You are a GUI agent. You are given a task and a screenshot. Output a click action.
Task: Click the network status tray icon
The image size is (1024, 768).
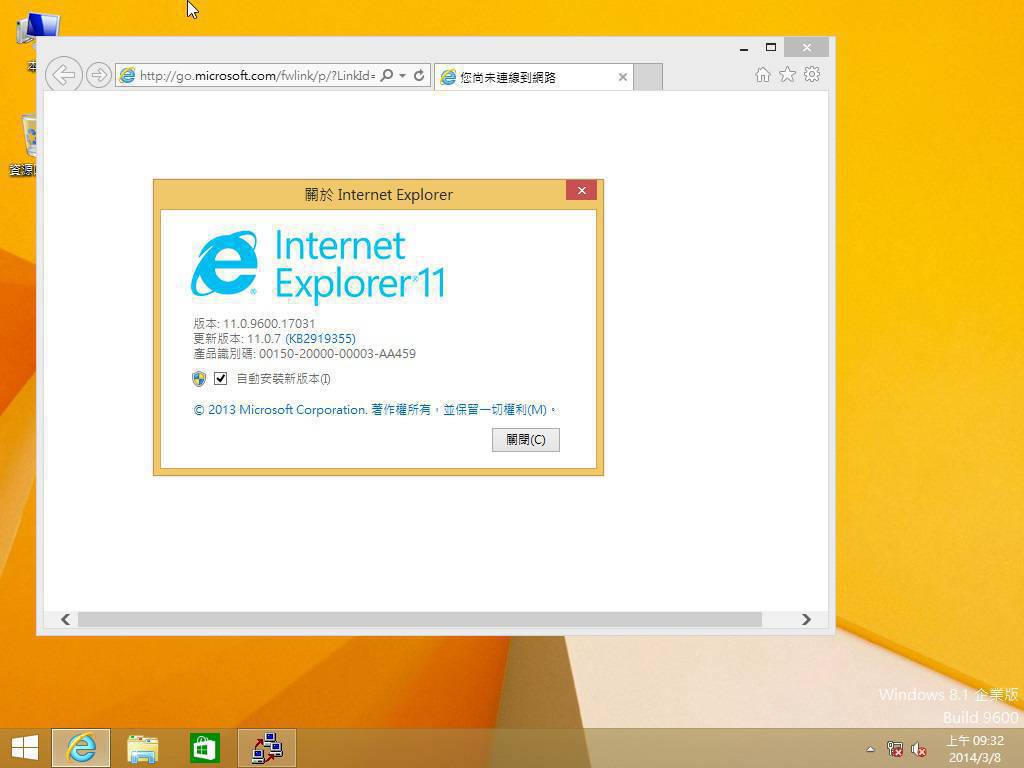pos(895,749)
